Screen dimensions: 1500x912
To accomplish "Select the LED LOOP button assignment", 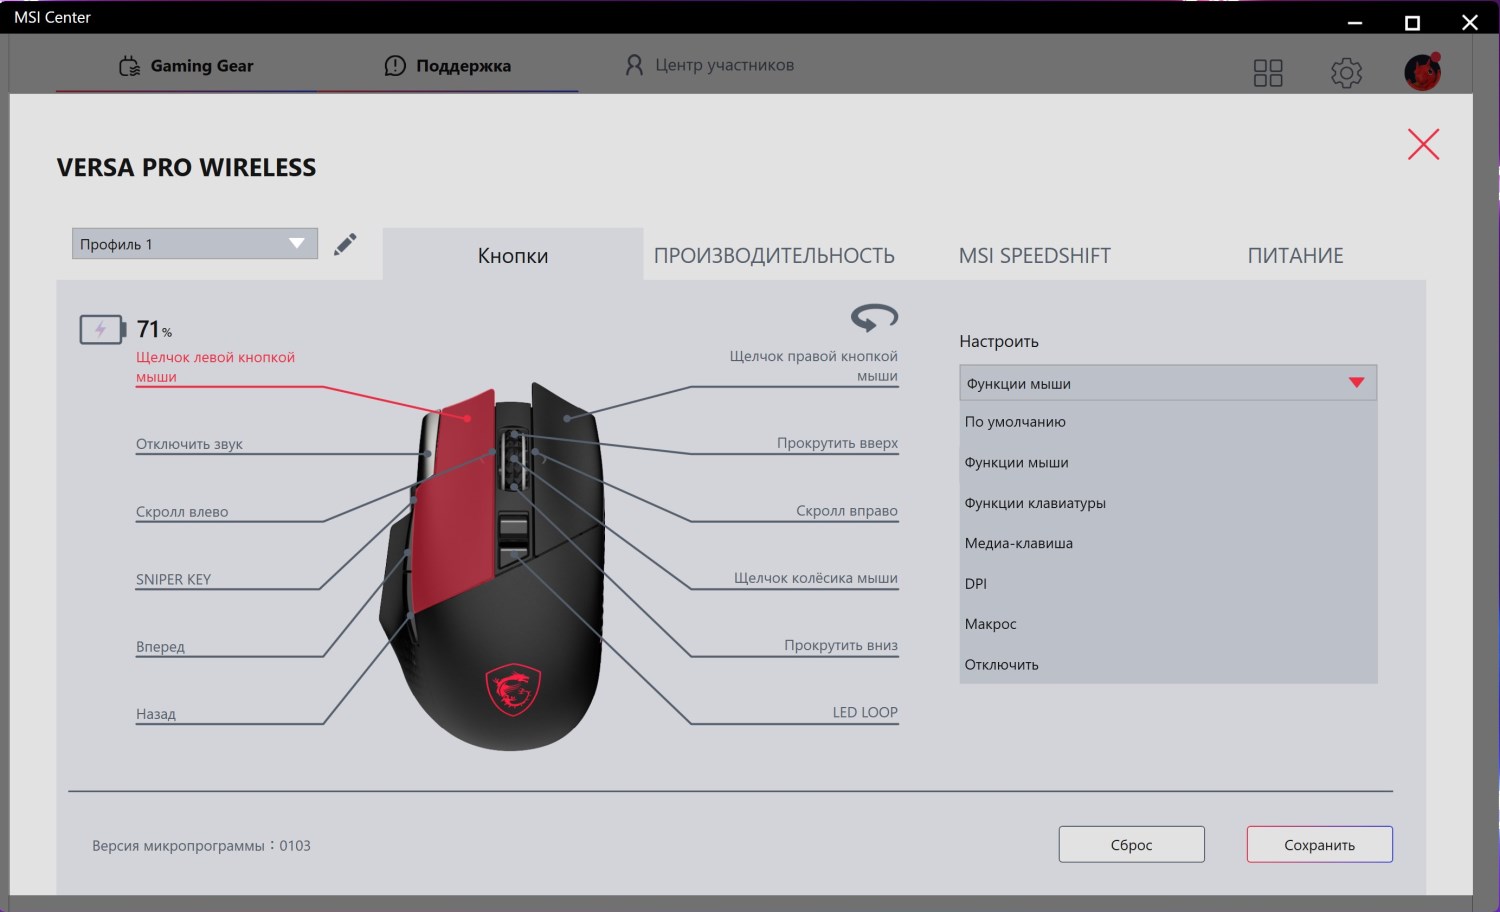I will click(865, 712).
